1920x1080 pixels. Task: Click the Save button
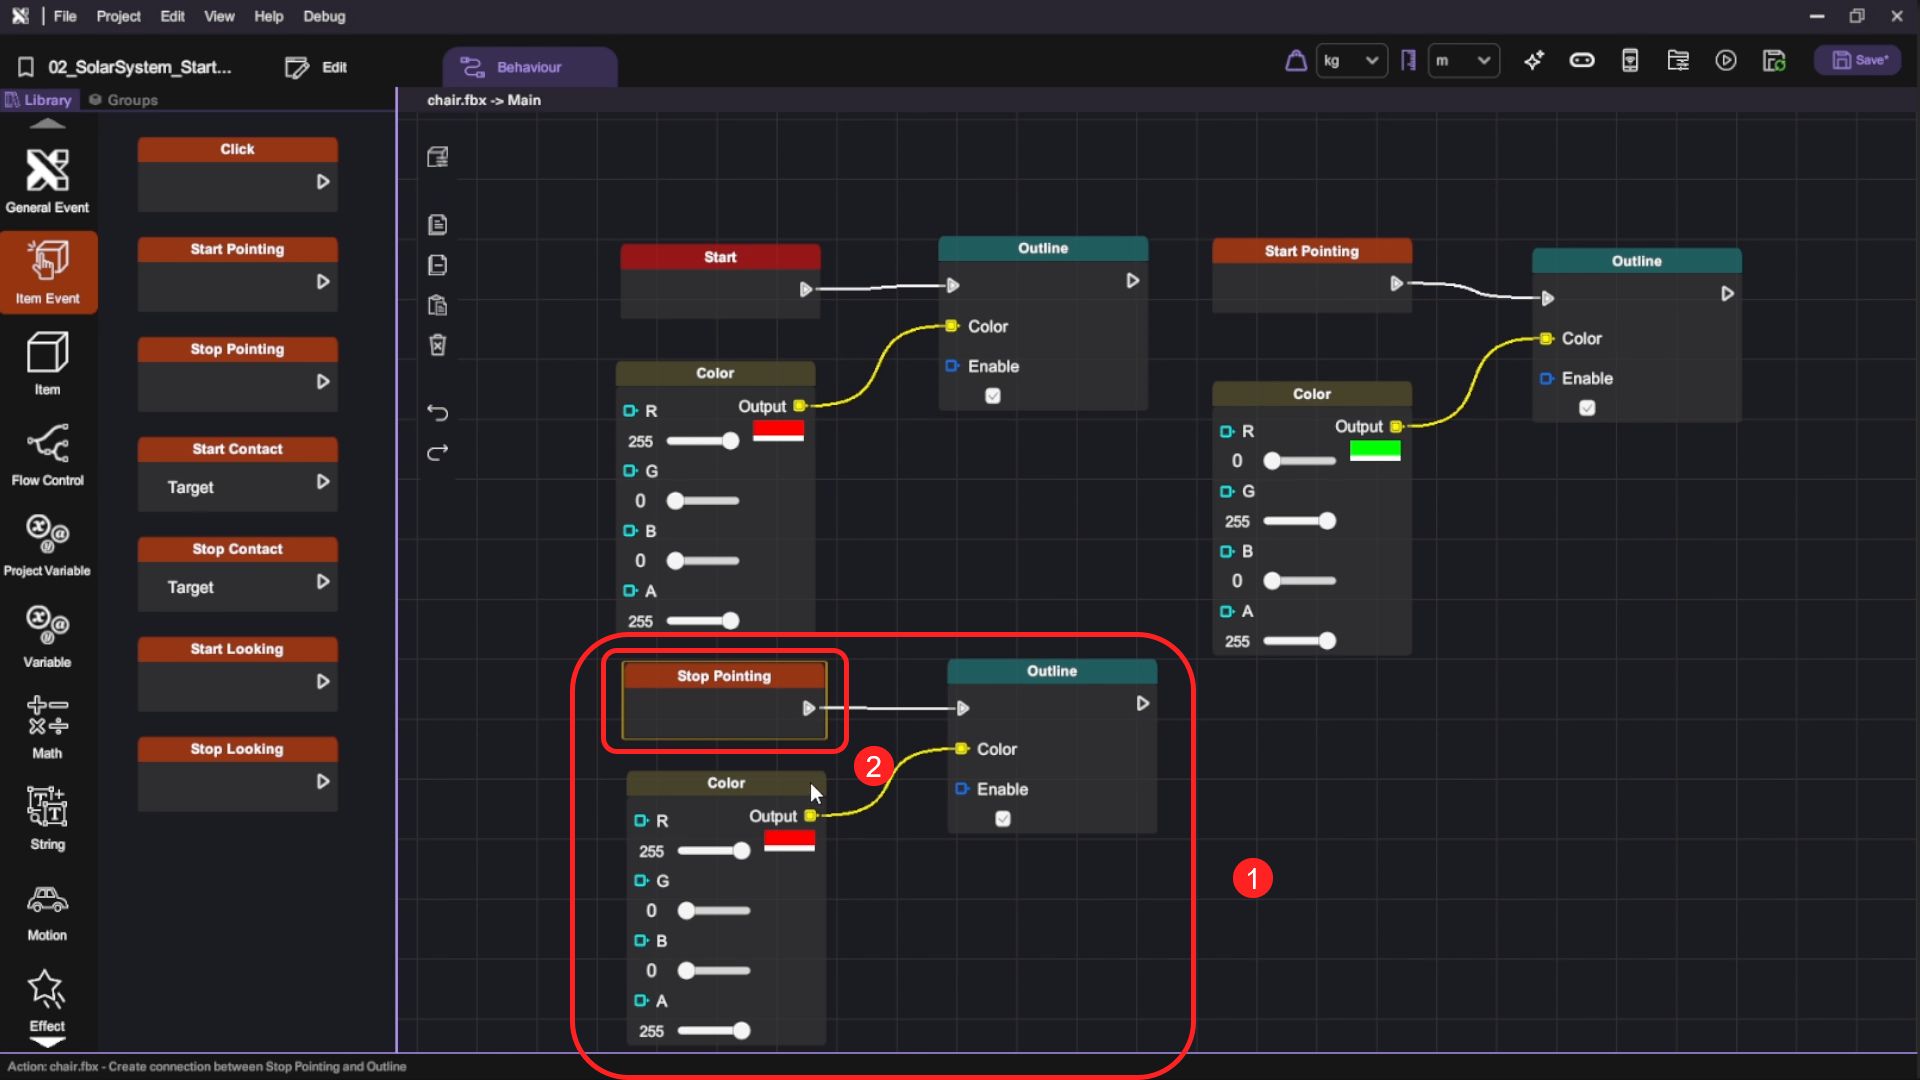click(x=1858, y=61)
